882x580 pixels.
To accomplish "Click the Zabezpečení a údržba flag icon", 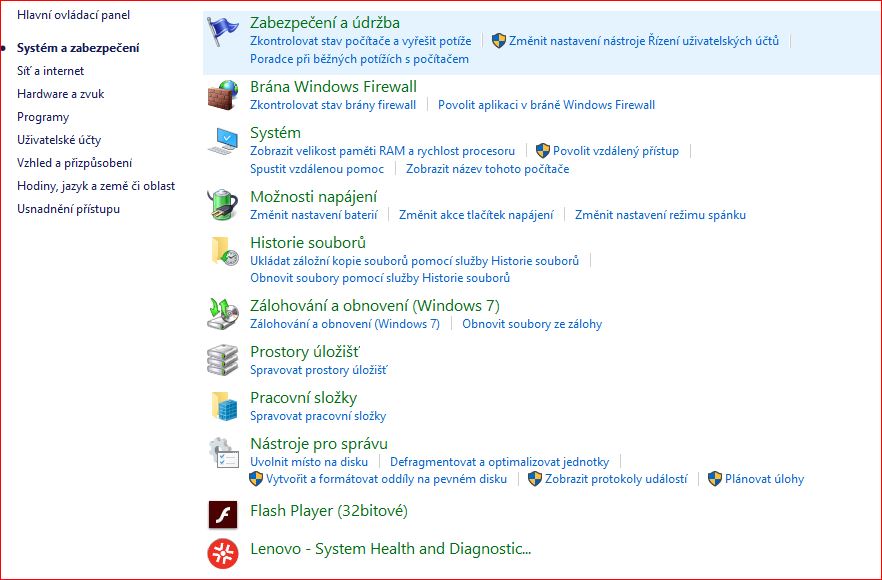I will click(x=223, y=32).
